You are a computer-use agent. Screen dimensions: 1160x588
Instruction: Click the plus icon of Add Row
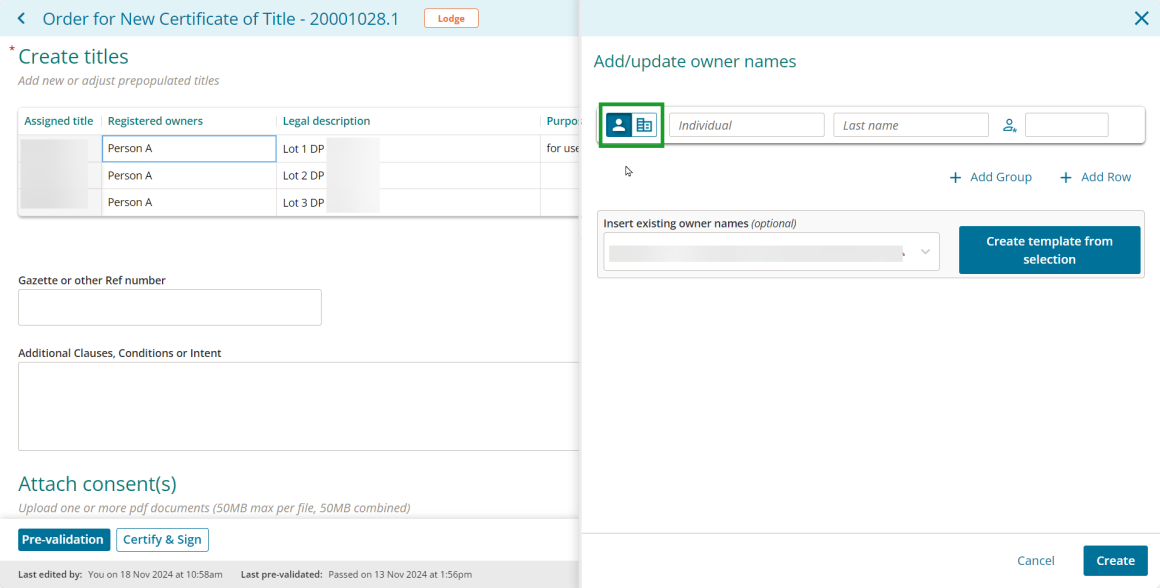tap(1066, 178)
